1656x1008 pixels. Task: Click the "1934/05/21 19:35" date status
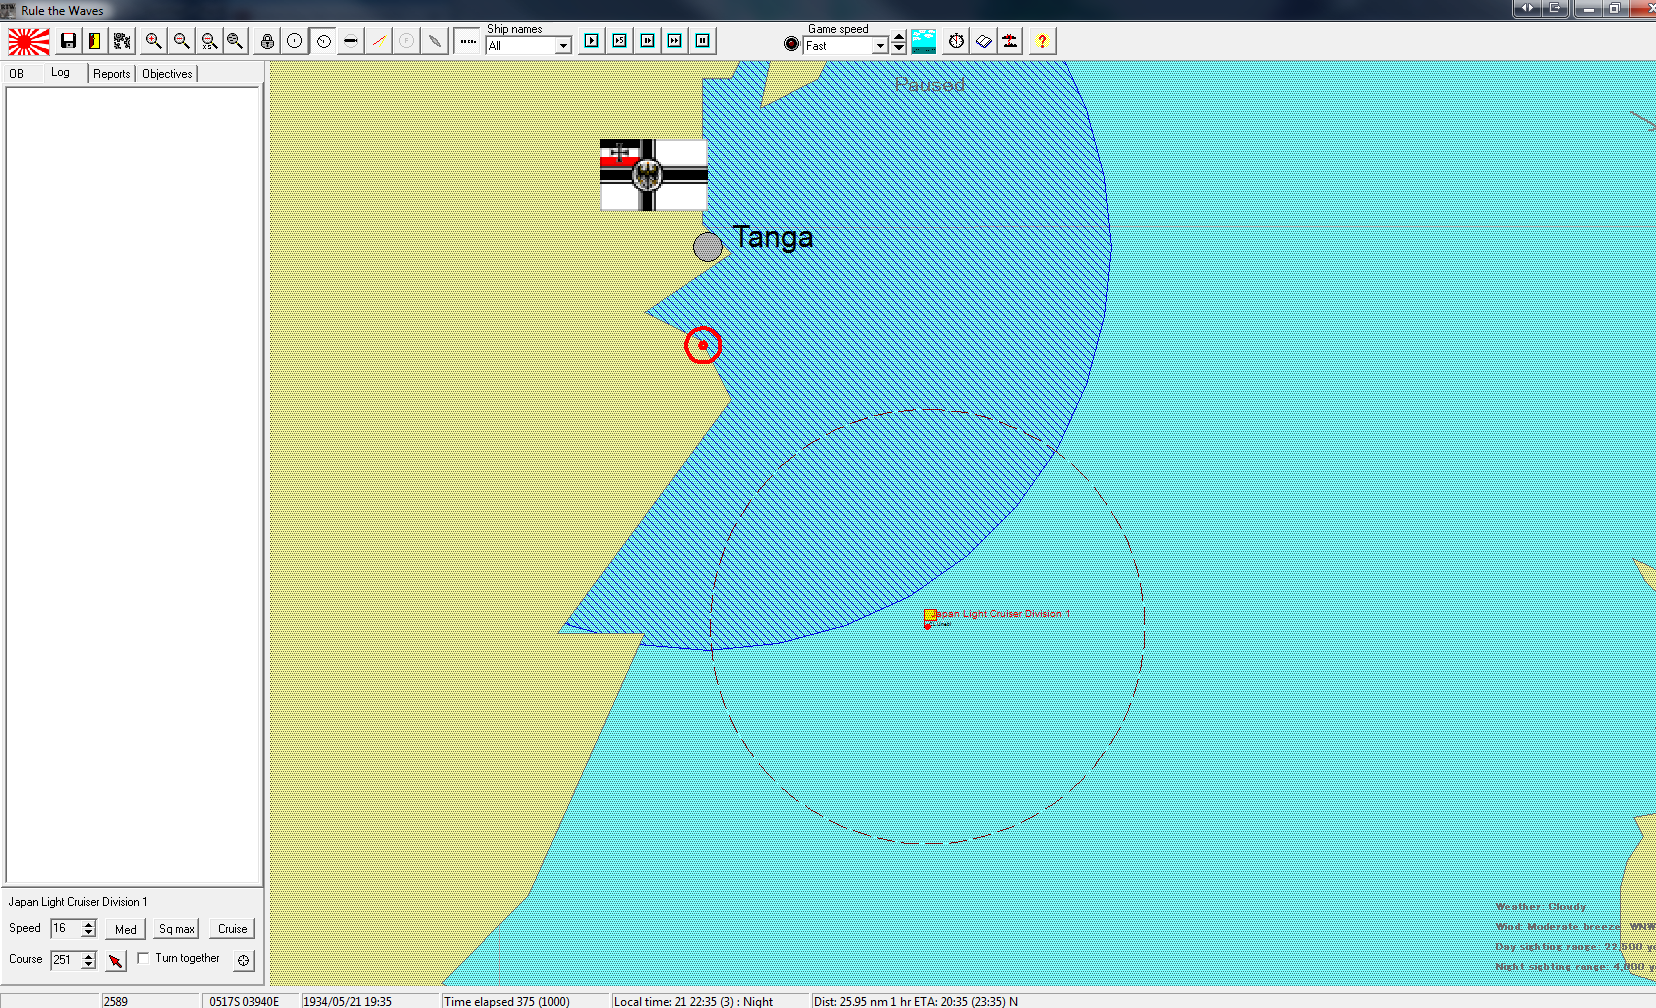[348, 1001]
